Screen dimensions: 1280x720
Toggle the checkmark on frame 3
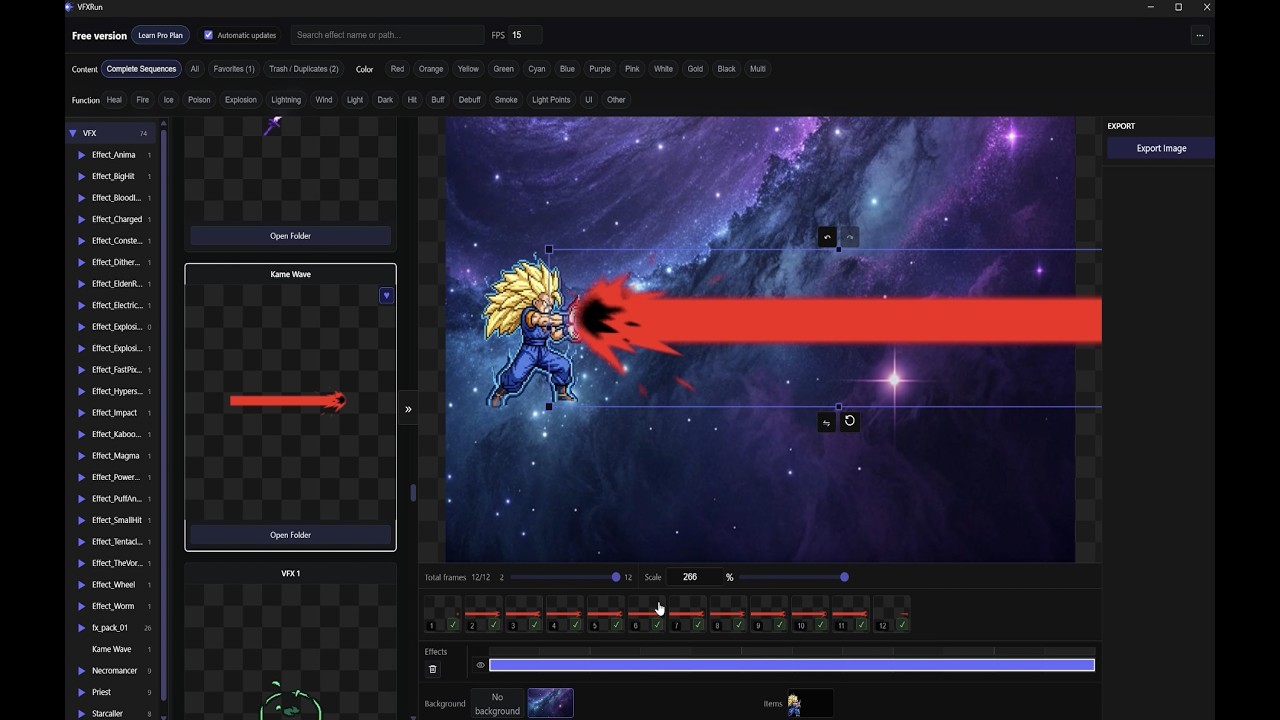pos(535,625)
